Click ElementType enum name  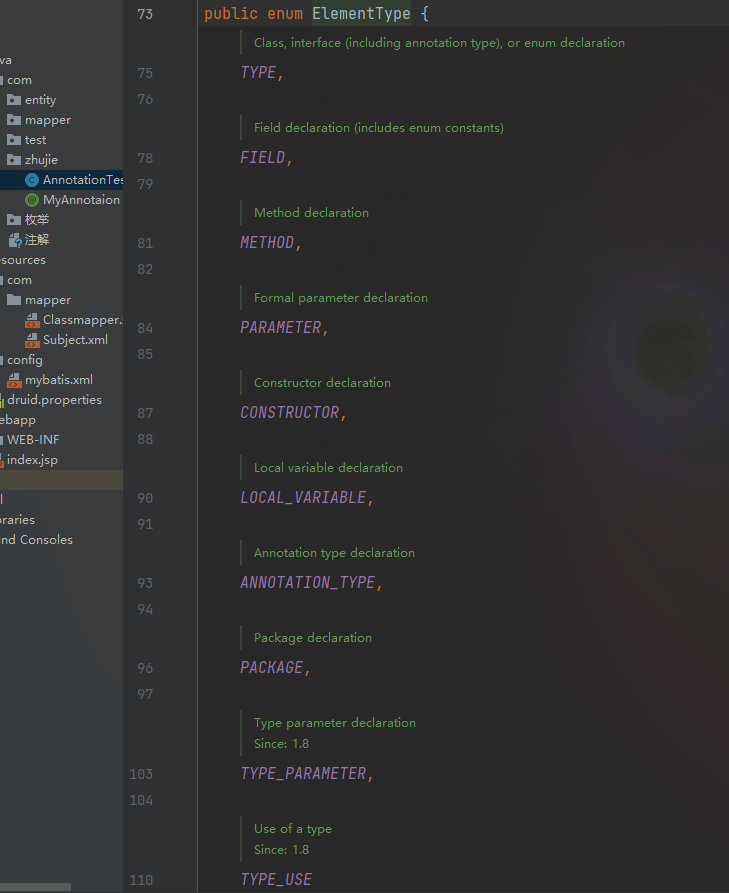click(x=361, y=14)
